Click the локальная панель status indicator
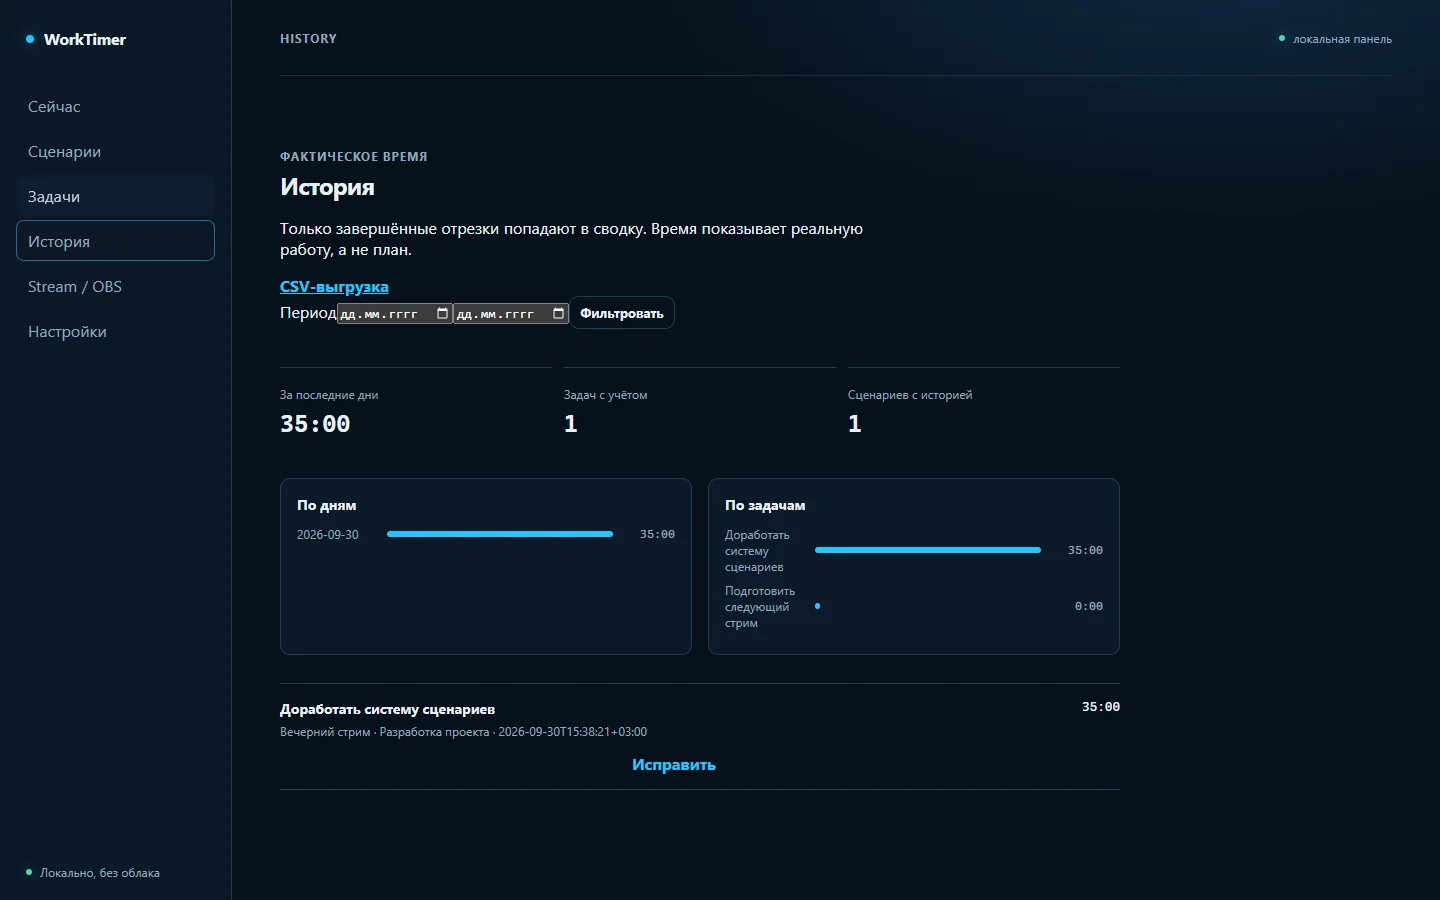1440x900 pixels. pos(1335,39)
